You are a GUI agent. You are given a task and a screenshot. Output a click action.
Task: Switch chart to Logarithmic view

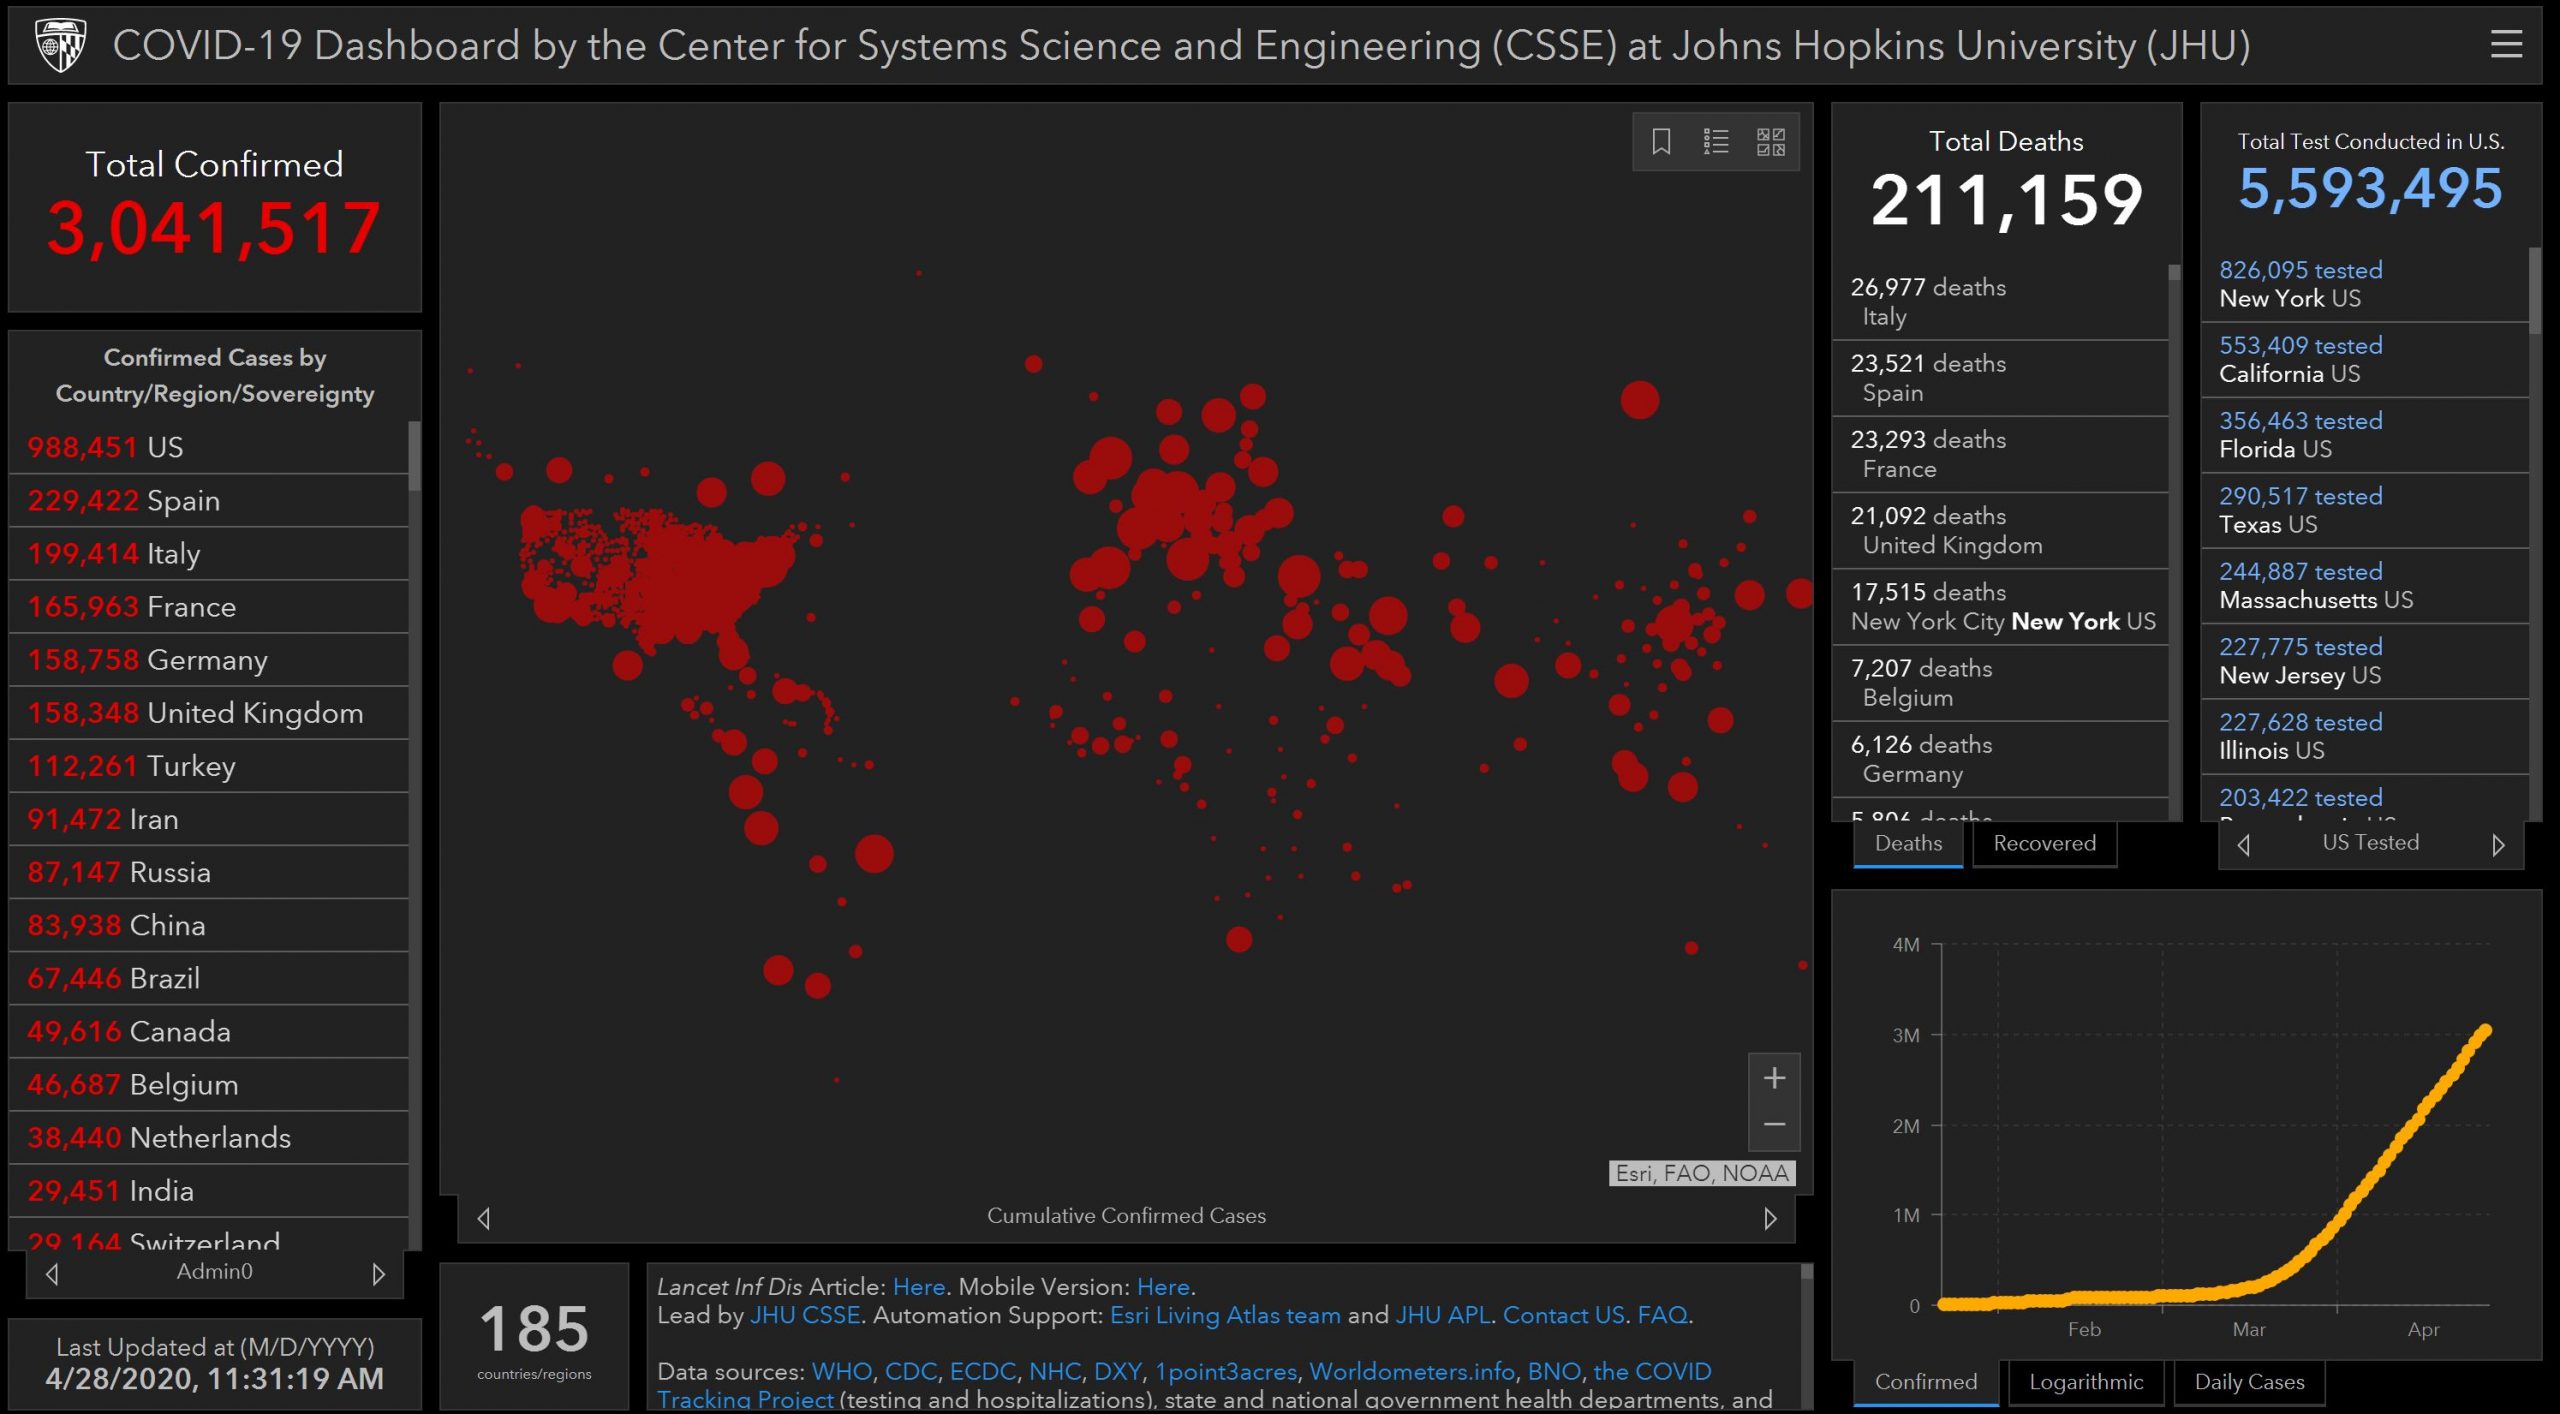pos(2085,1382)
